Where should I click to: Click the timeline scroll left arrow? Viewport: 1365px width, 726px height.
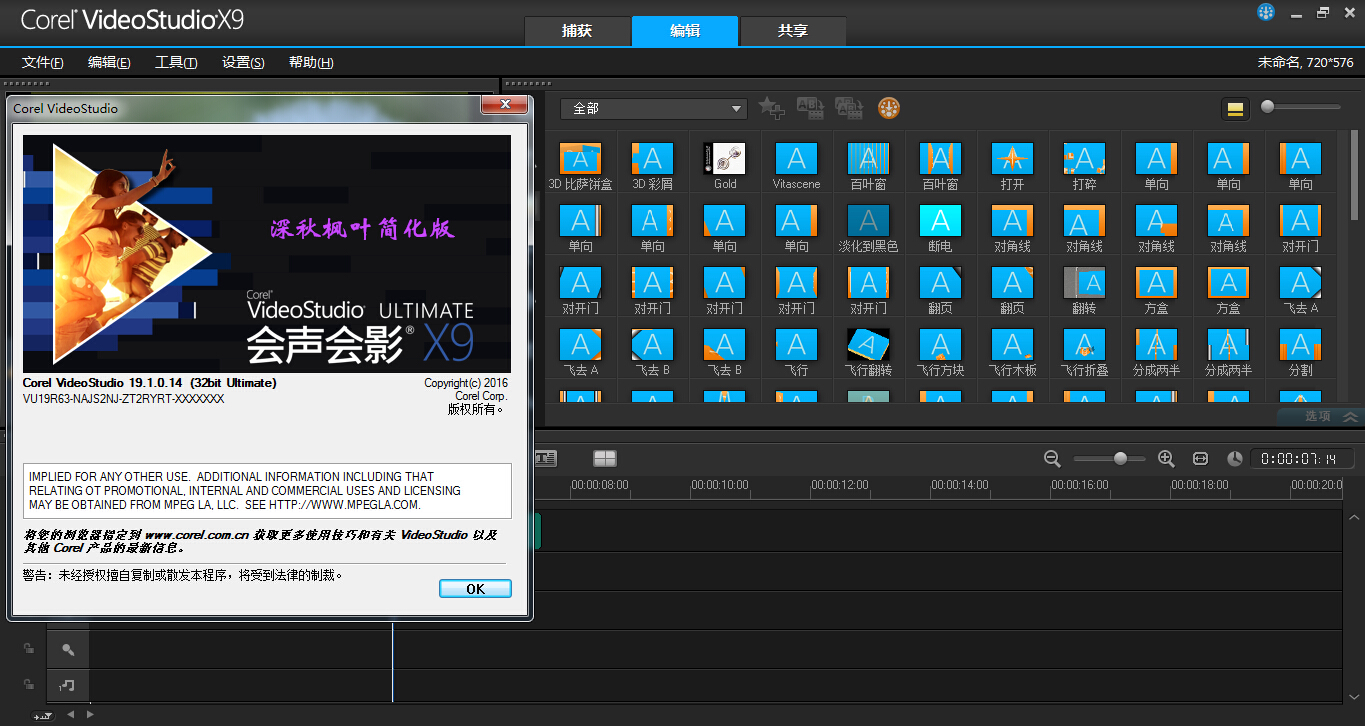click(x=70, y=714)
